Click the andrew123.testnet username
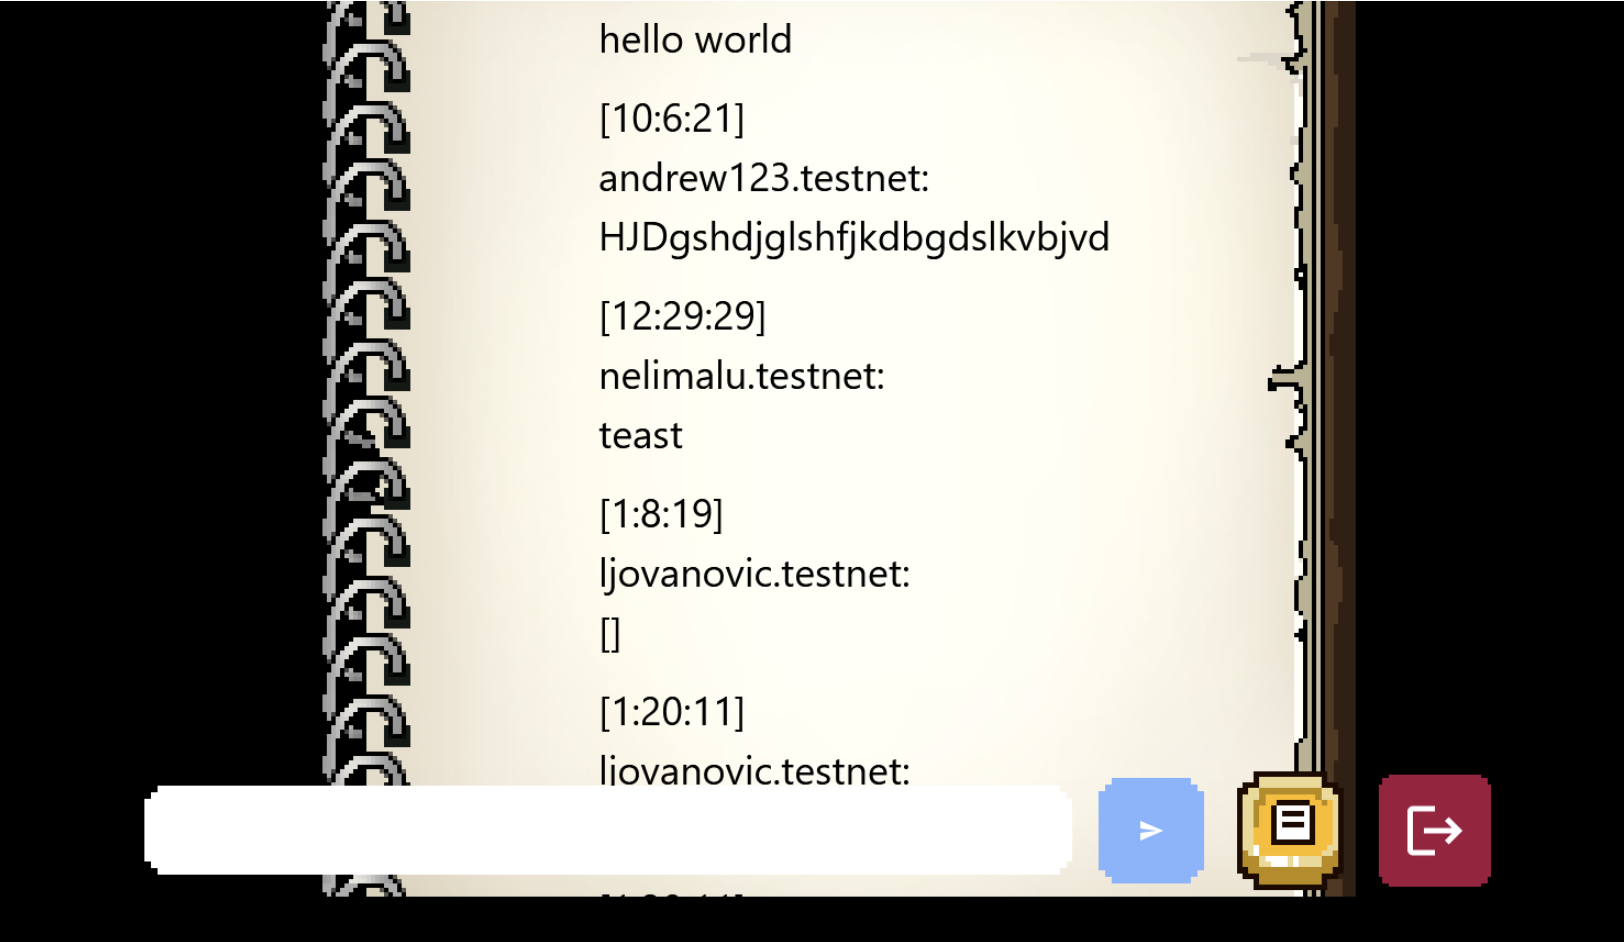Image resolution: width=1624 pixels, height=942 pixels. (x=764, y=178)
